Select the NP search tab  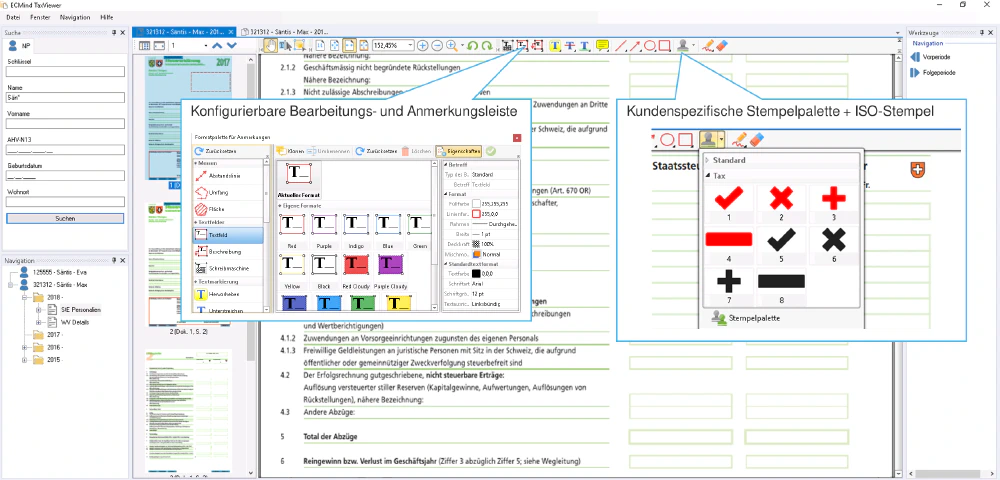click(x=18, y=45)
